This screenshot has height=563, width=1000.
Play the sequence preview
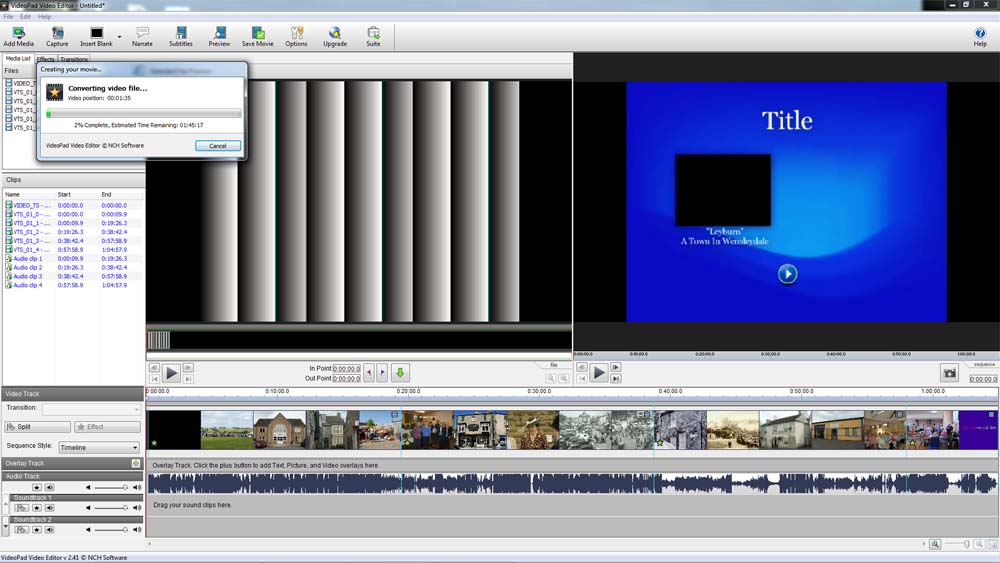pos(598,372)
